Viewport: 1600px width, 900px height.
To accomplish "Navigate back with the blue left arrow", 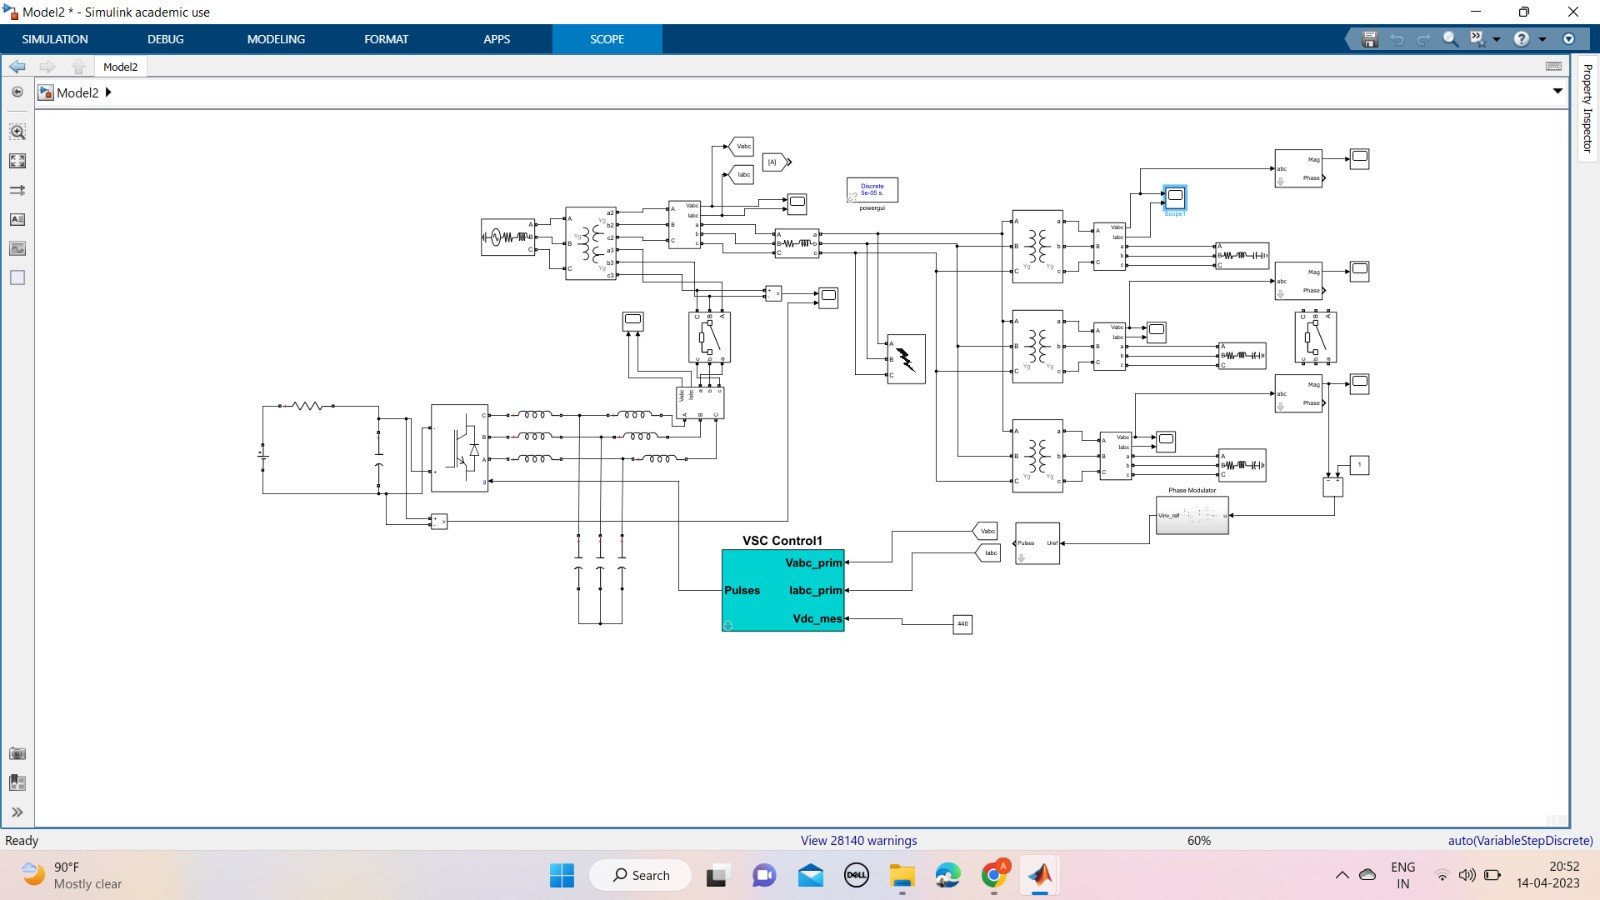I will [x=18, y=66].
